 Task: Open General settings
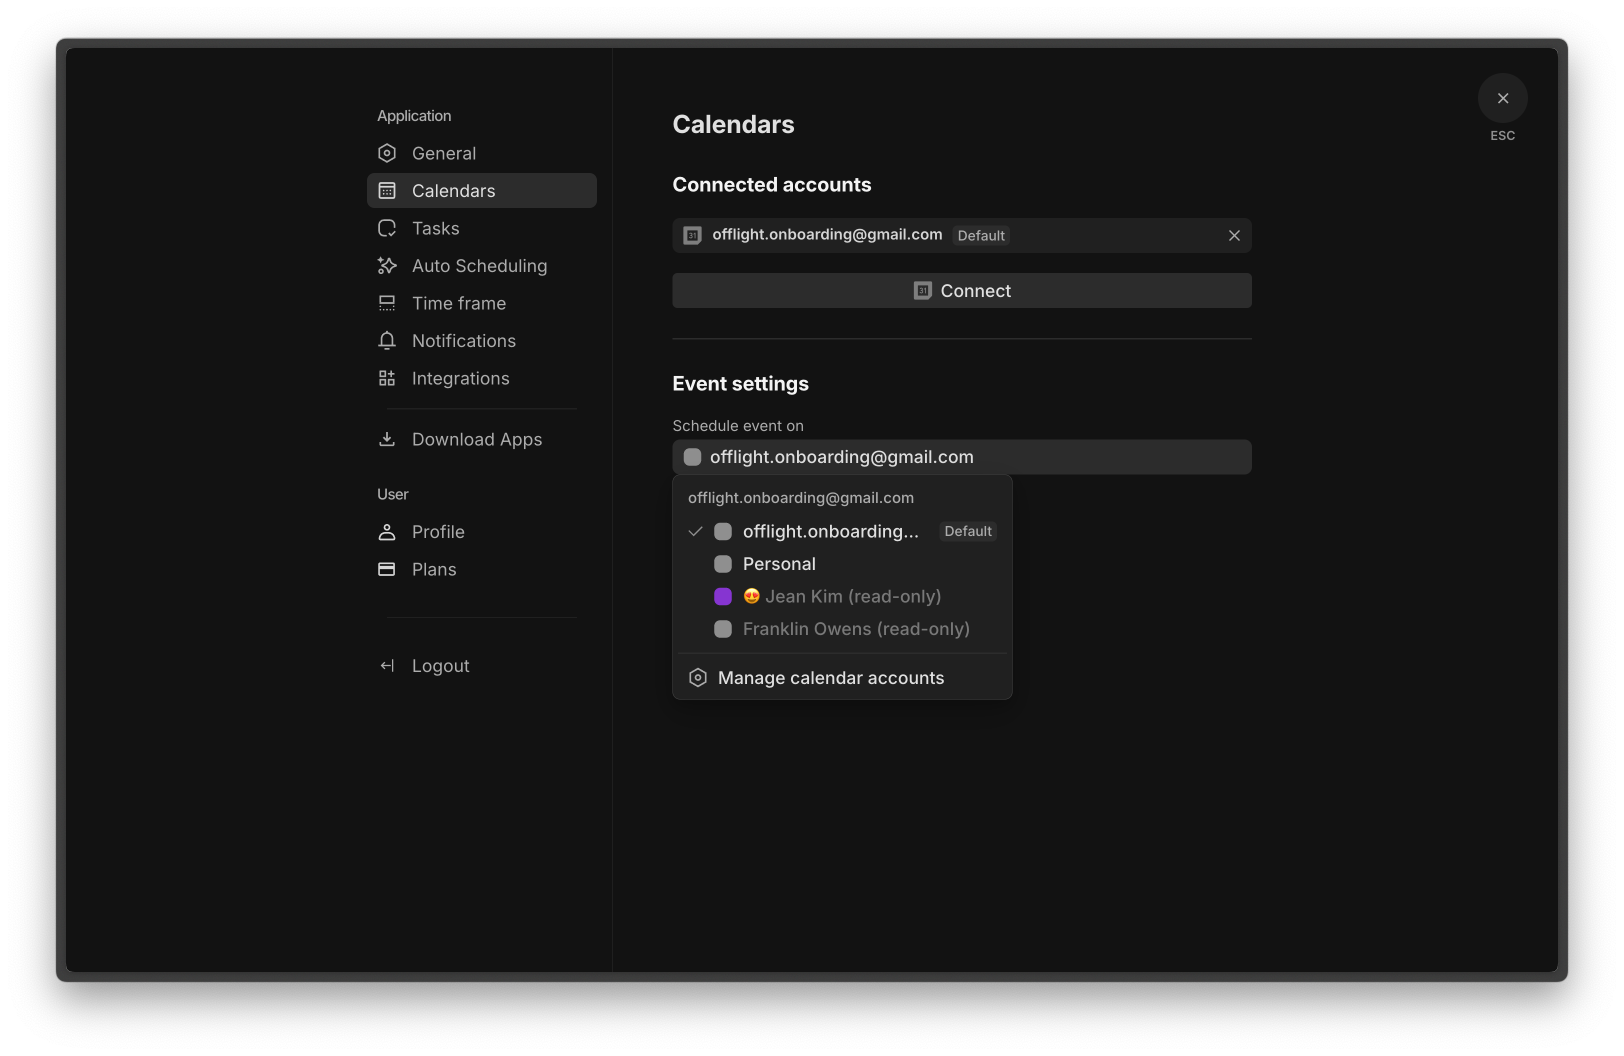(x=482, y=153)
